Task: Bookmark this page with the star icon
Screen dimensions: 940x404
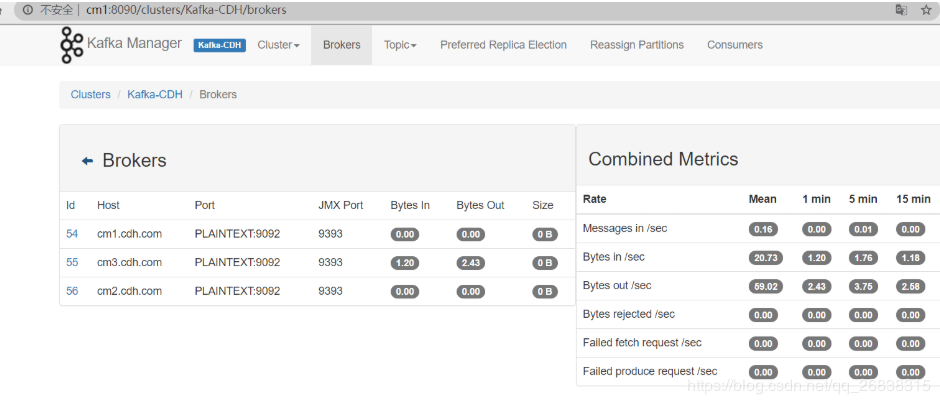Action: (928, 10)
